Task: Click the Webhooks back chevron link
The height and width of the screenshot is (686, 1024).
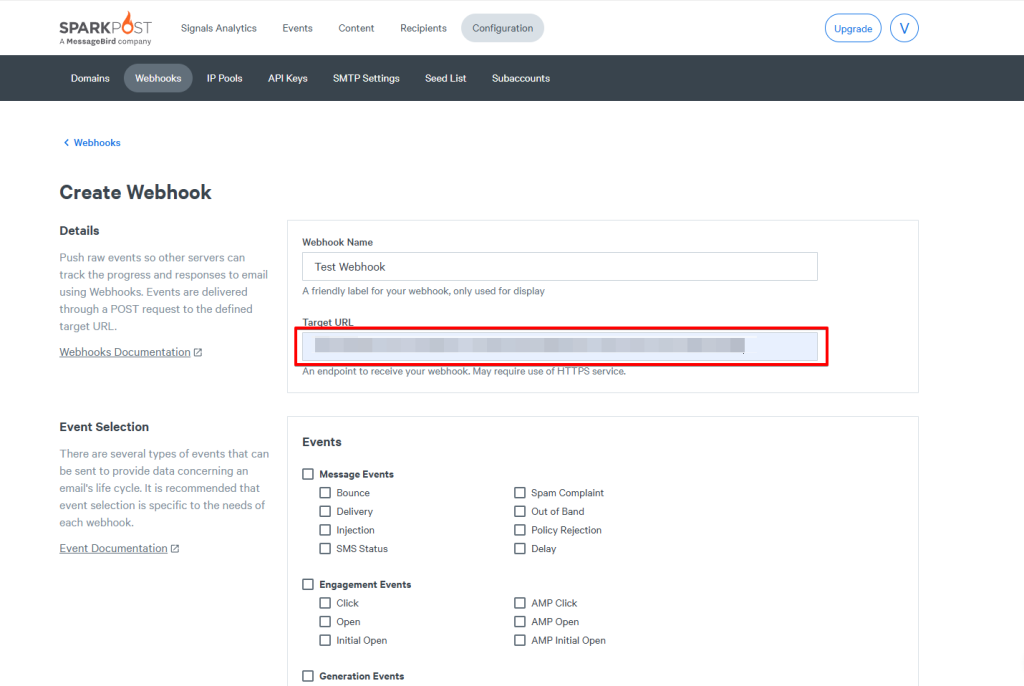Action: 91,143
